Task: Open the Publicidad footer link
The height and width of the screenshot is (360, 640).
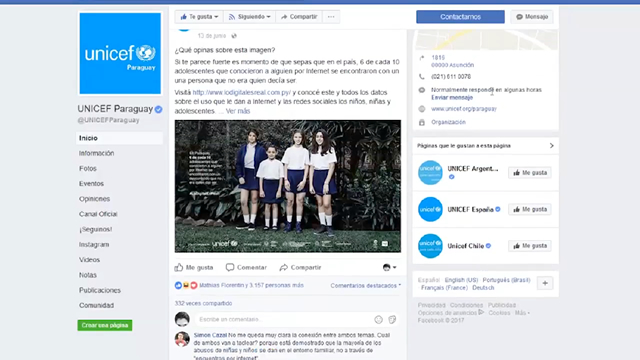Action: (x=502, y=305)
